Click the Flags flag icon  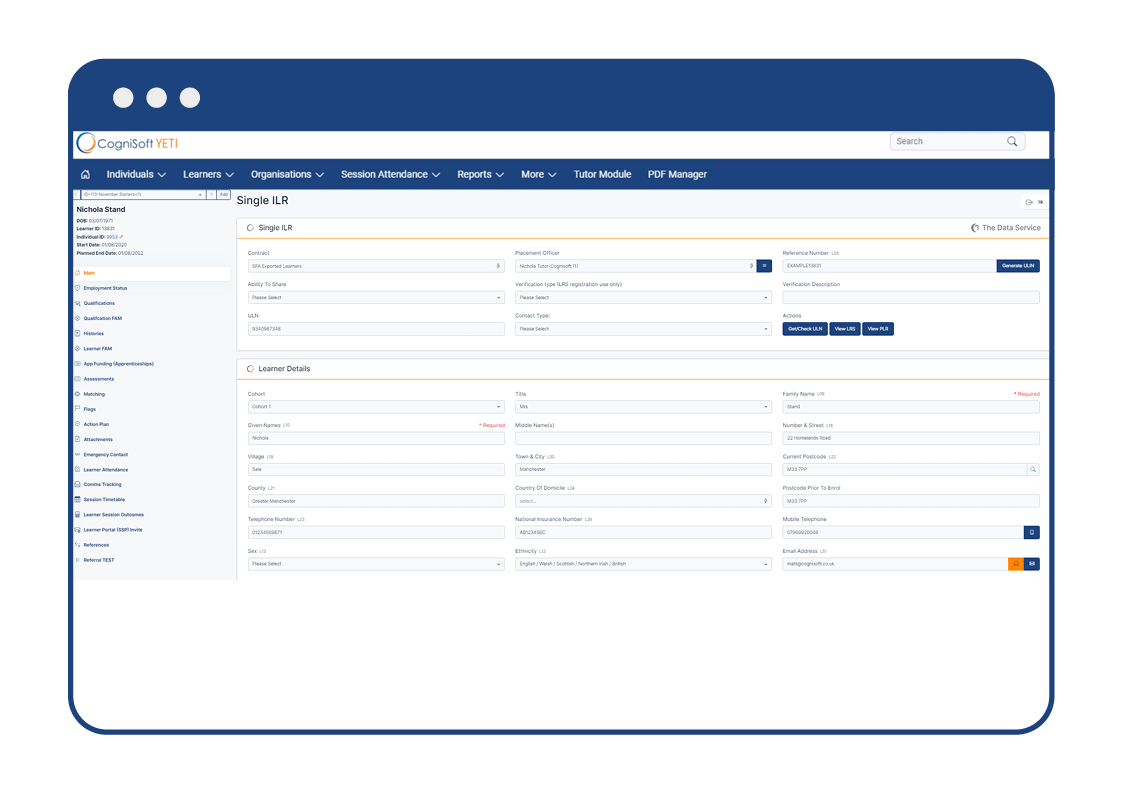coord(77,409)
